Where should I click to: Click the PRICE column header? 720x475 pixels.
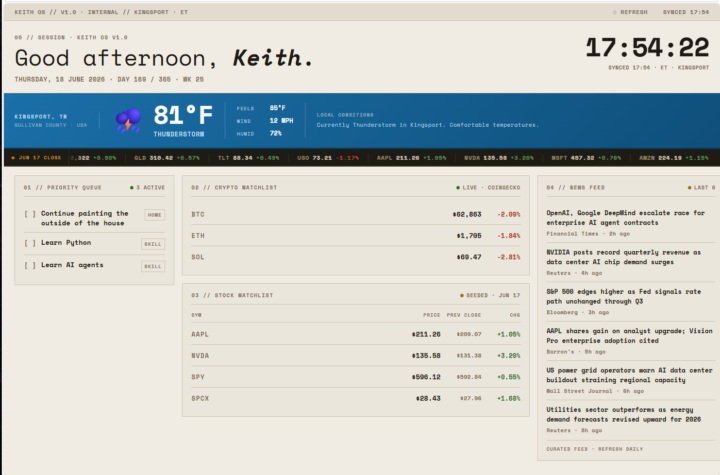[432, 315]
